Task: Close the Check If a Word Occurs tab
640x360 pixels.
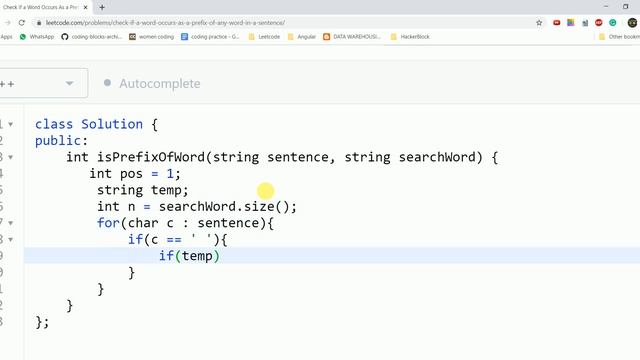Action: (85, 7)
